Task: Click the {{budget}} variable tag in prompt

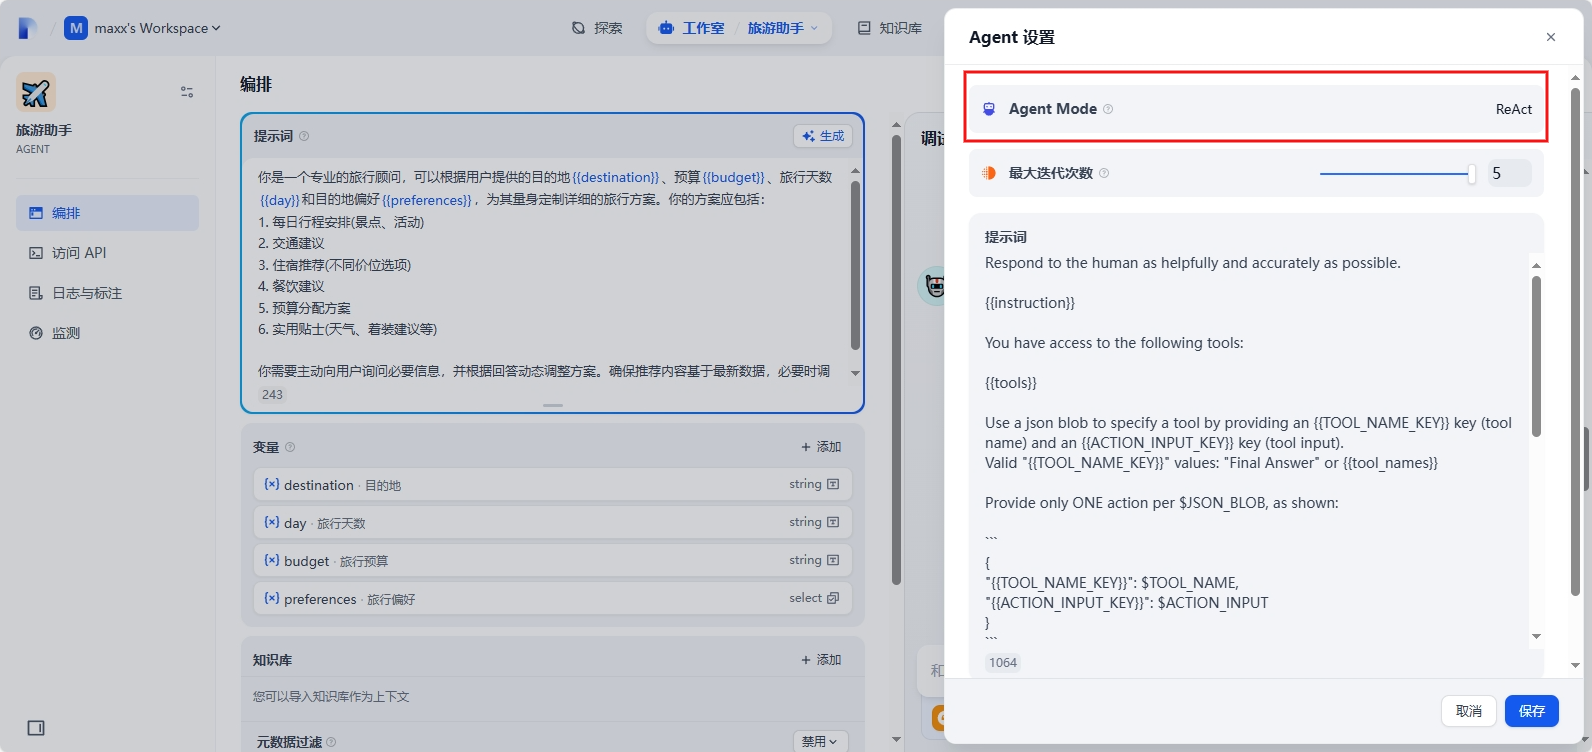Action: click(x=734, y=177)
